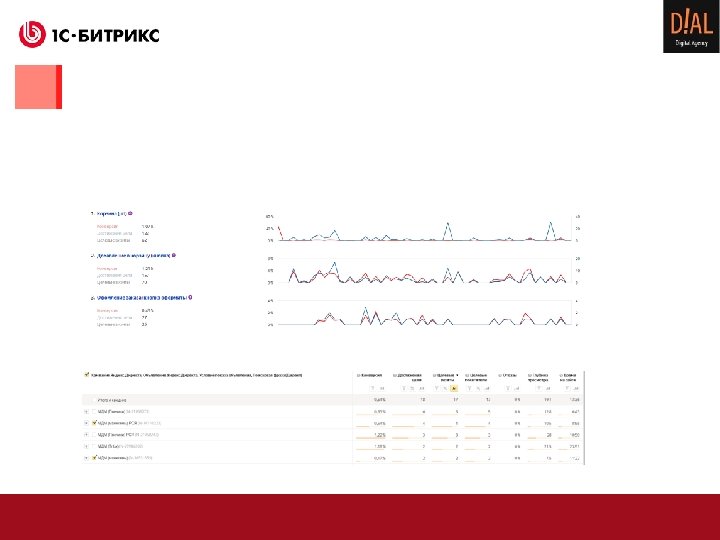
Task: Toggle the Конверсия column header checkbox
Action: coord(358,375)
